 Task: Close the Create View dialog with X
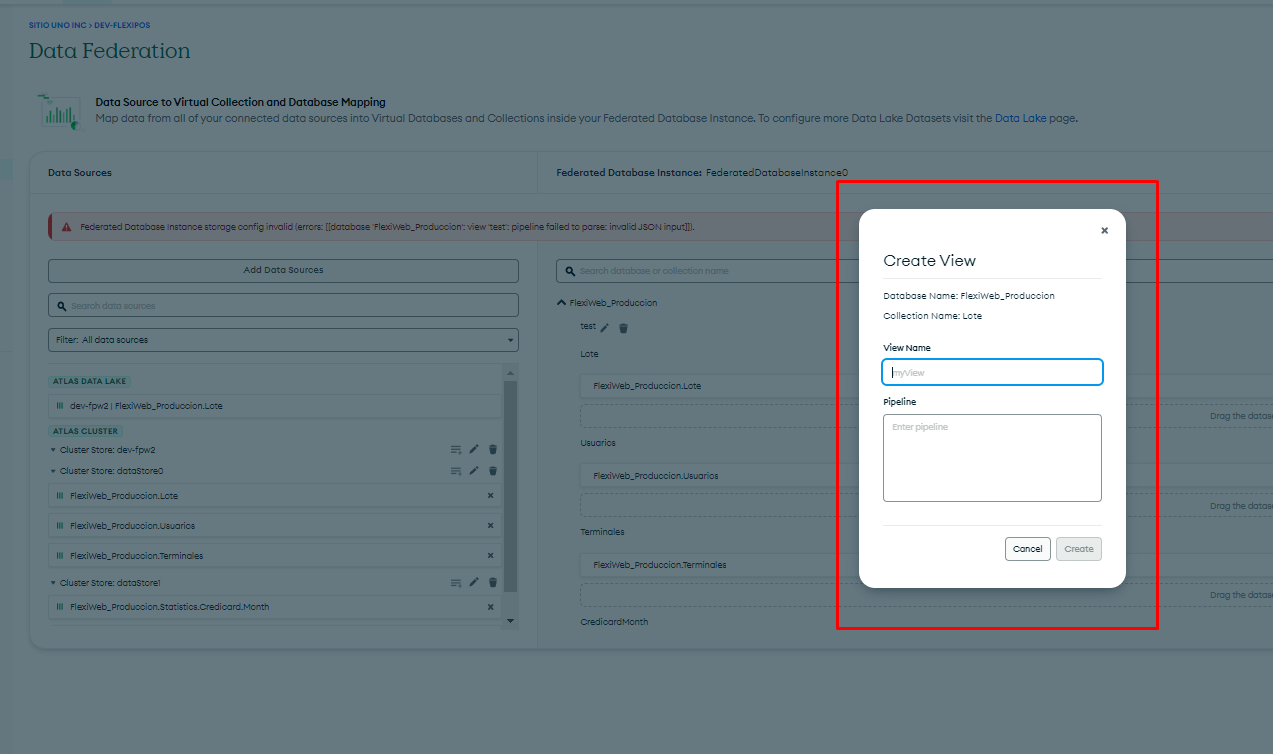tap(1104, 231)
